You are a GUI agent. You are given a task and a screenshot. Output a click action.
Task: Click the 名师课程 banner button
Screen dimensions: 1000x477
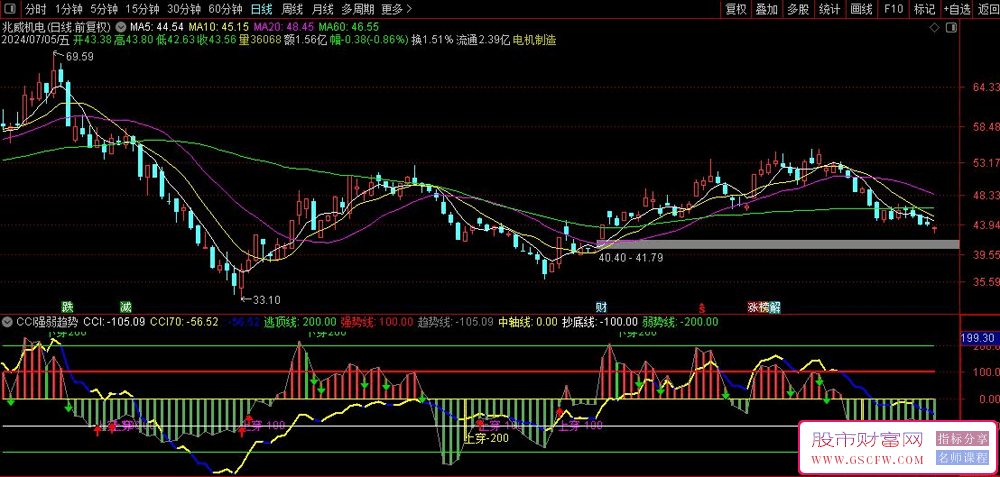pos(962,458)
